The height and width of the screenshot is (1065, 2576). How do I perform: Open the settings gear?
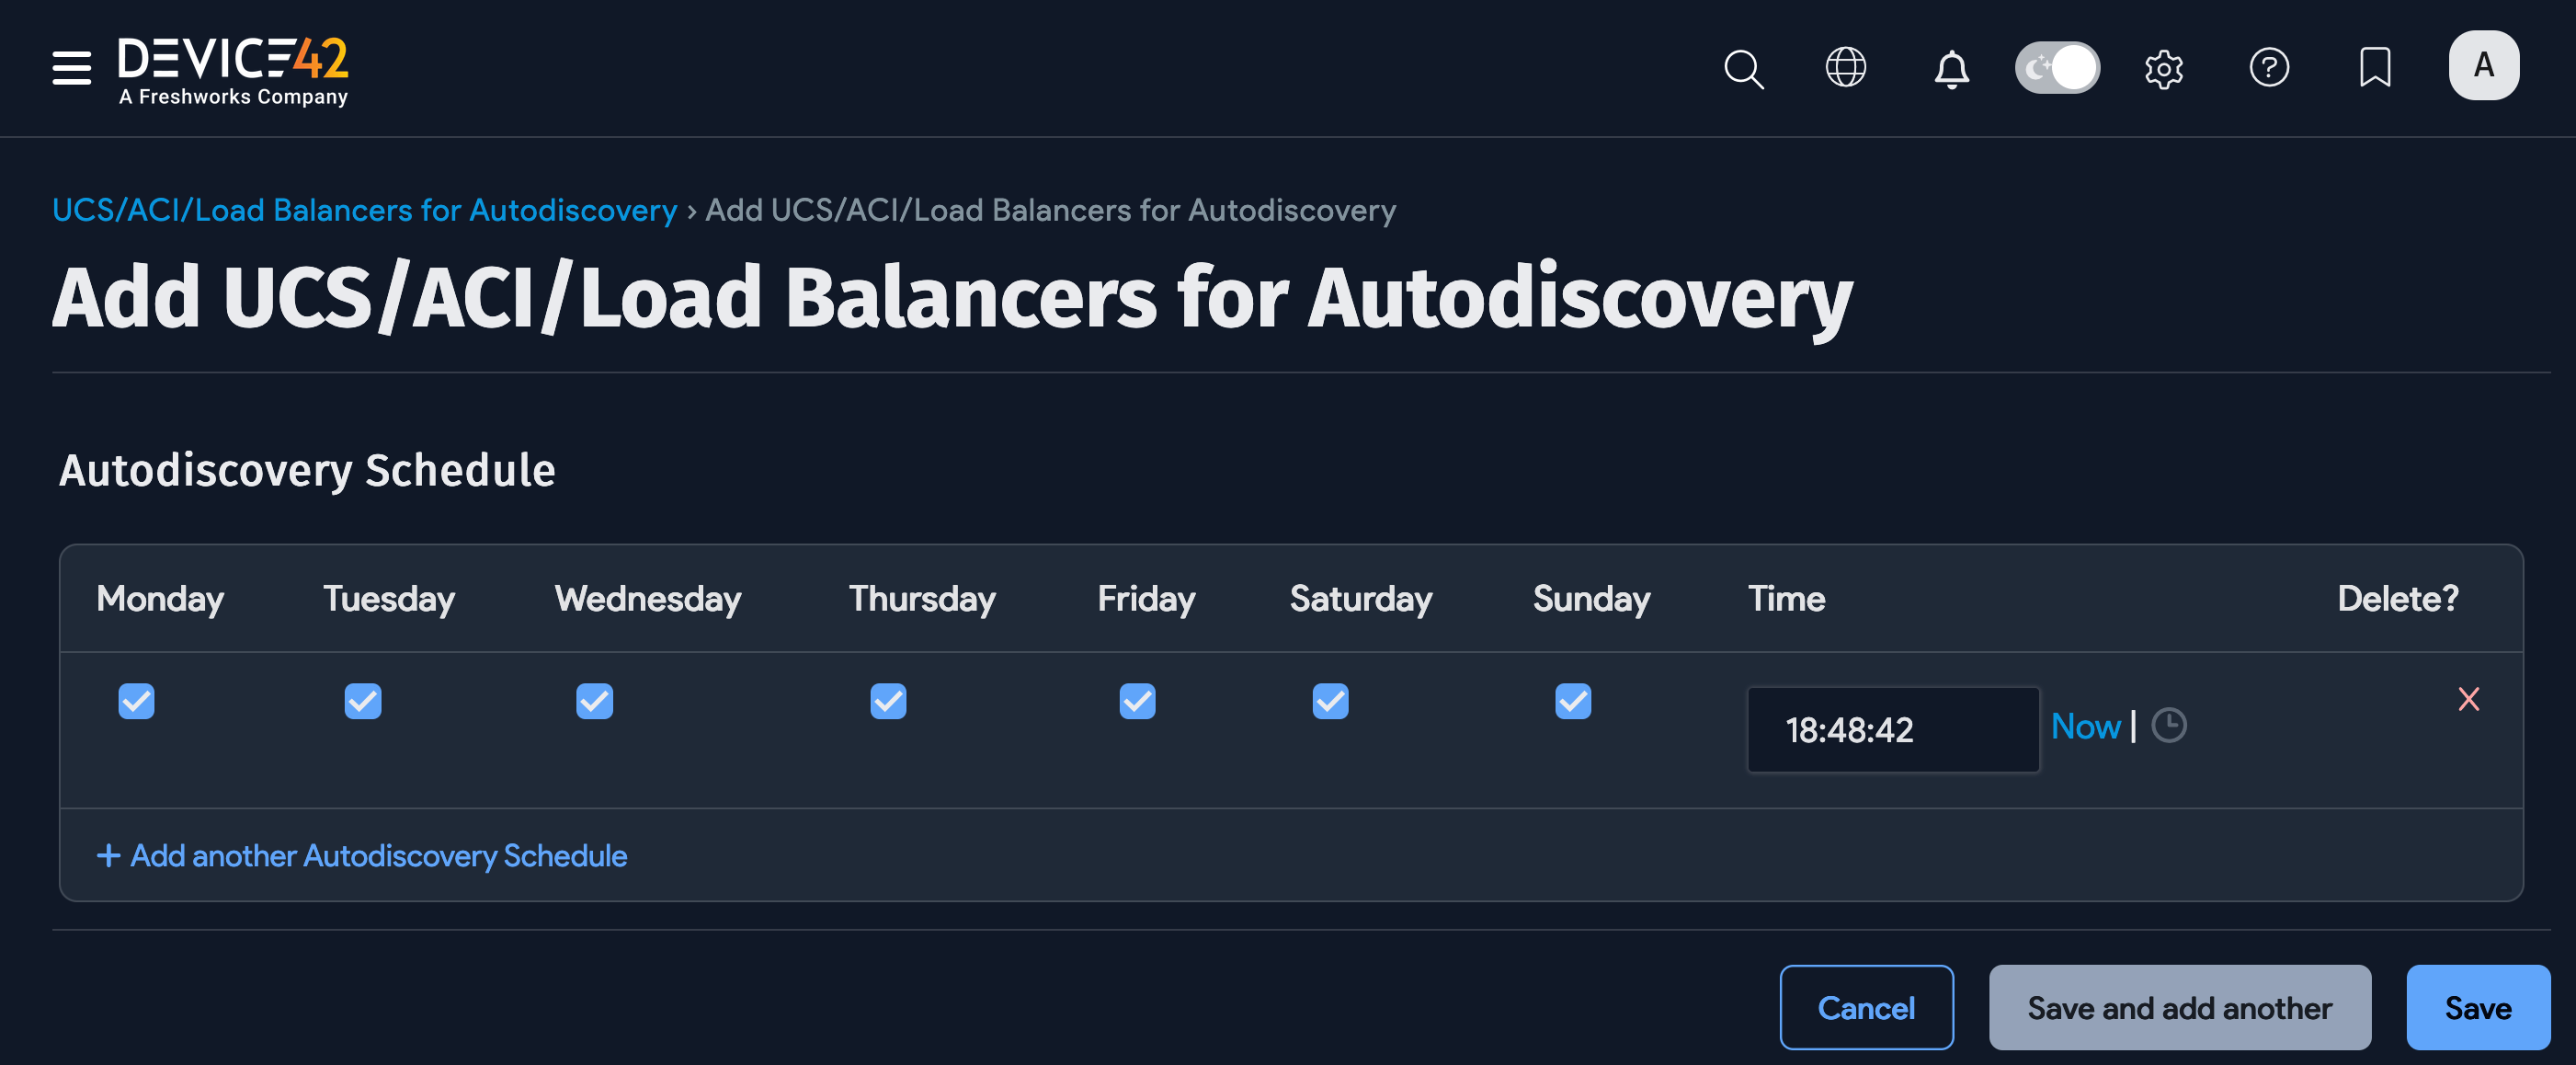click(2163, 68)
